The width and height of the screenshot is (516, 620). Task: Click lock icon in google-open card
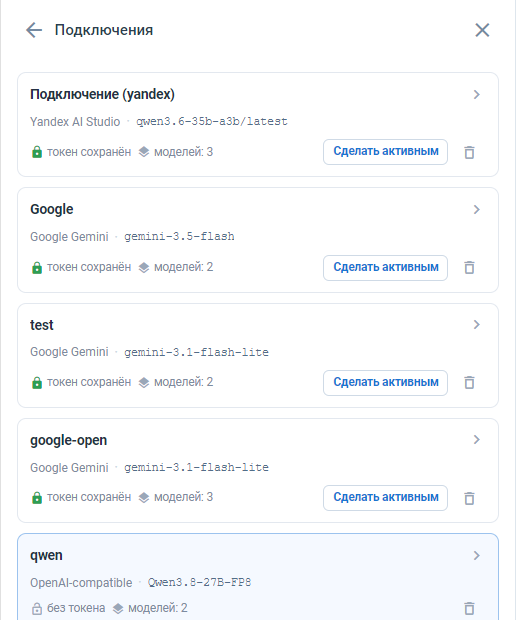[x=37, y=497]
